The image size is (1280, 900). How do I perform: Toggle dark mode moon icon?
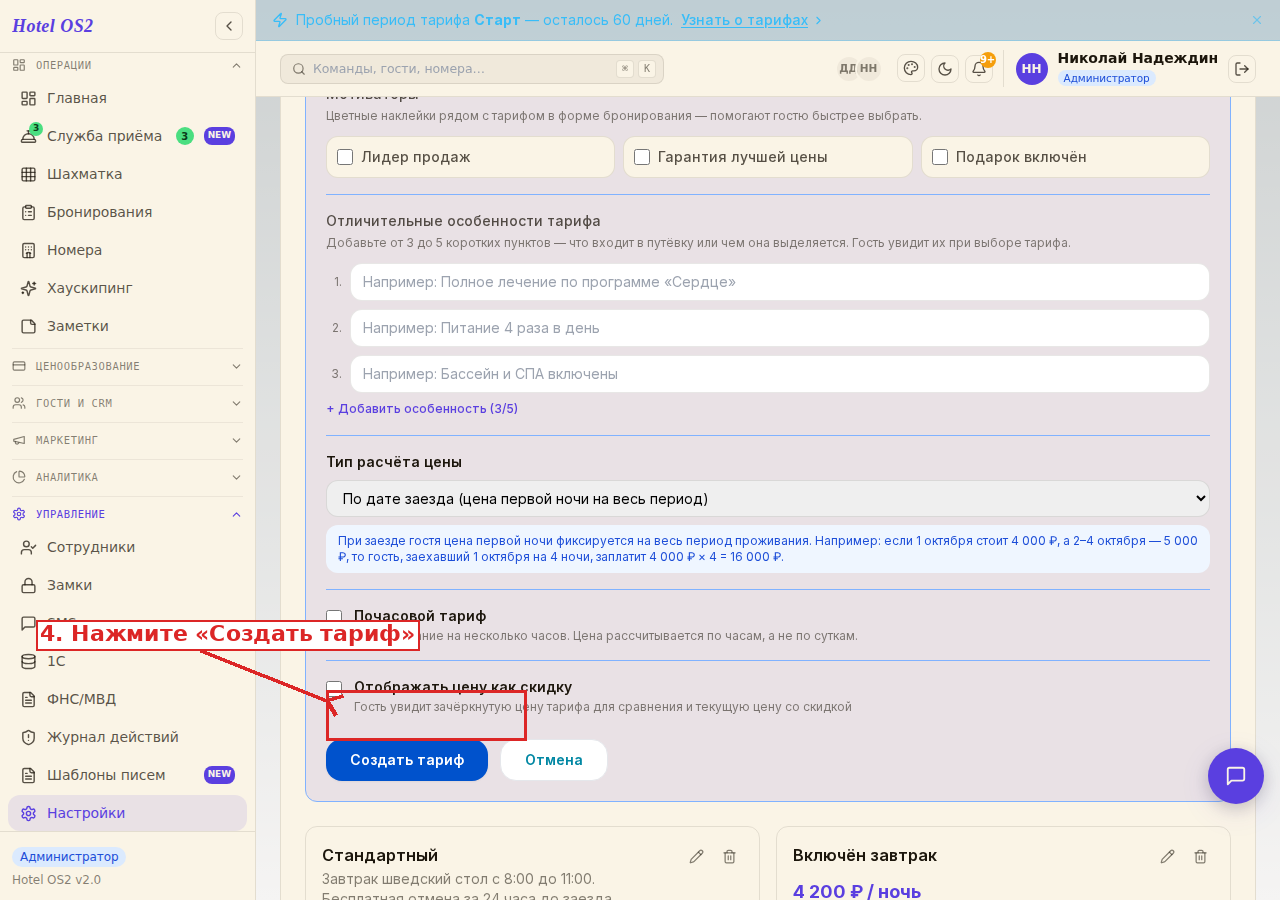click(x=945, y=69)
